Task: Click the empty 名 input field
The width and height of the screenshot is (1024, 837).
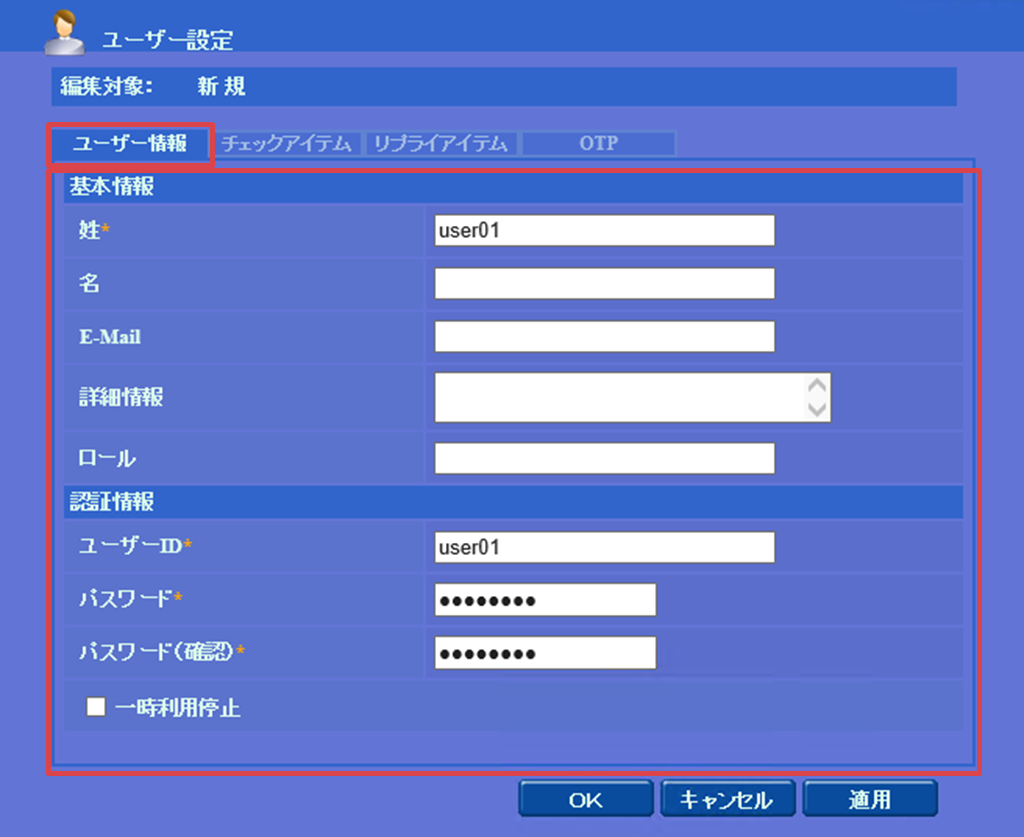Action: coord(604,284)
